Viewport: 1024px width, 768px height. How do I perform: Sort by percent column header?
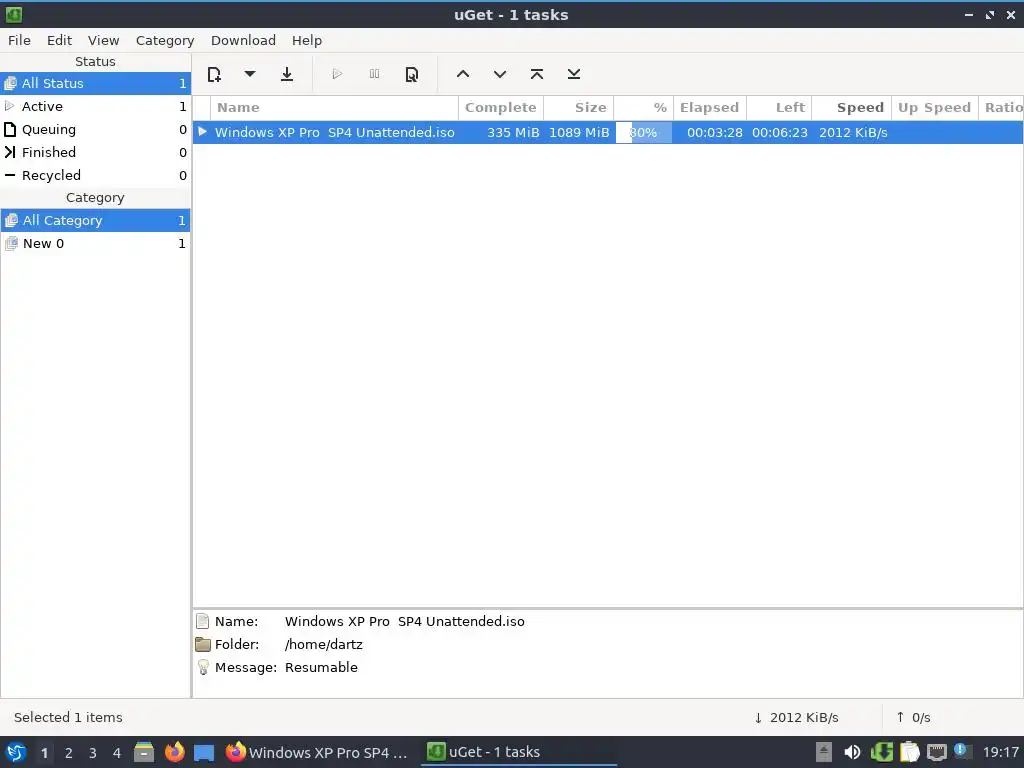[x=644, y=108]
